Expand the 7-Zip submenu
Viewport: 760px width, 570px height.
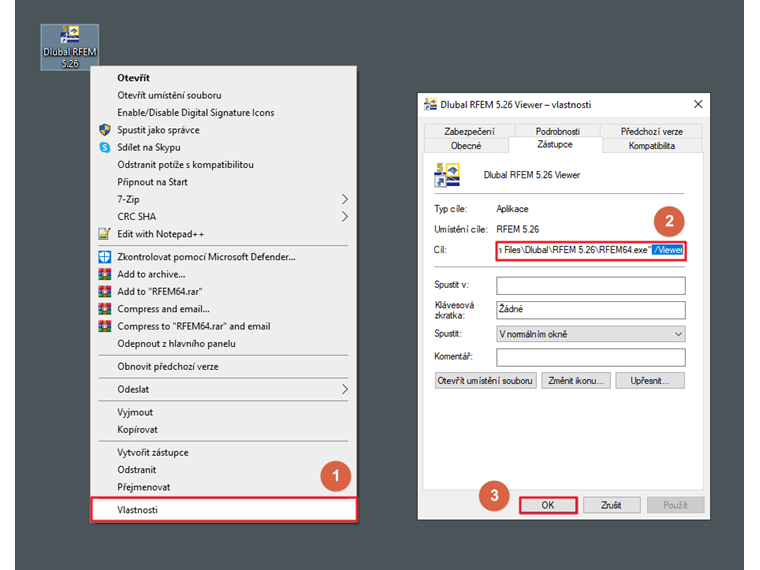coord(223,199)
